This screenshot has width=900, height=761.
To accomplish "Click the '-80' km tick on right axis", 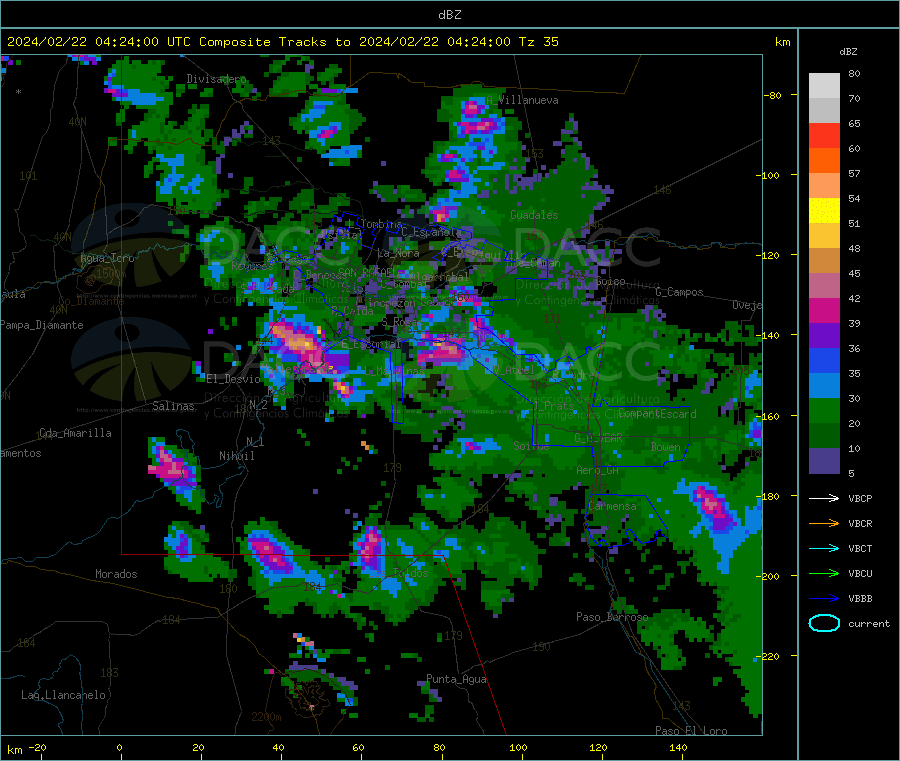I will pos(772,95).
